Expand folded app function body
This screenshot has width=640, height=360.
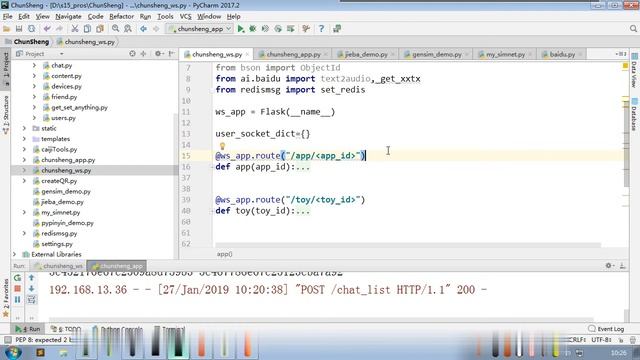(x=302, y=167)
